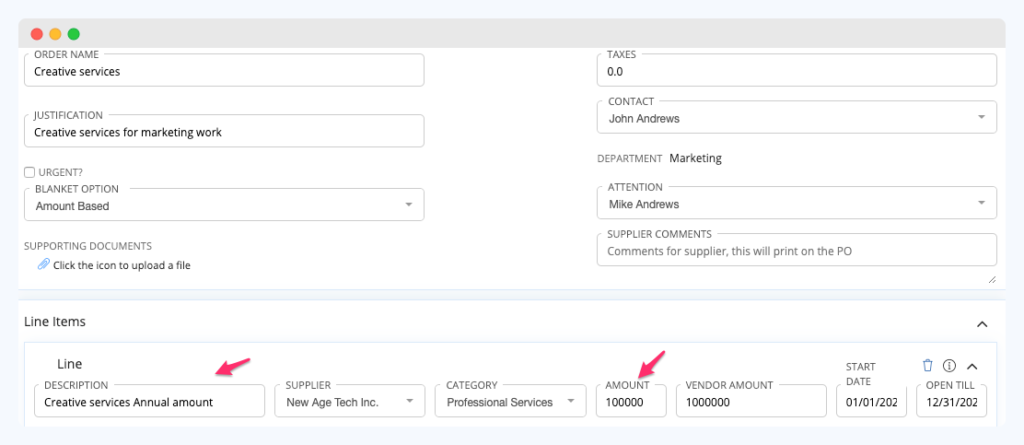Open the Blanket Option dropdown

pos(224,205)
